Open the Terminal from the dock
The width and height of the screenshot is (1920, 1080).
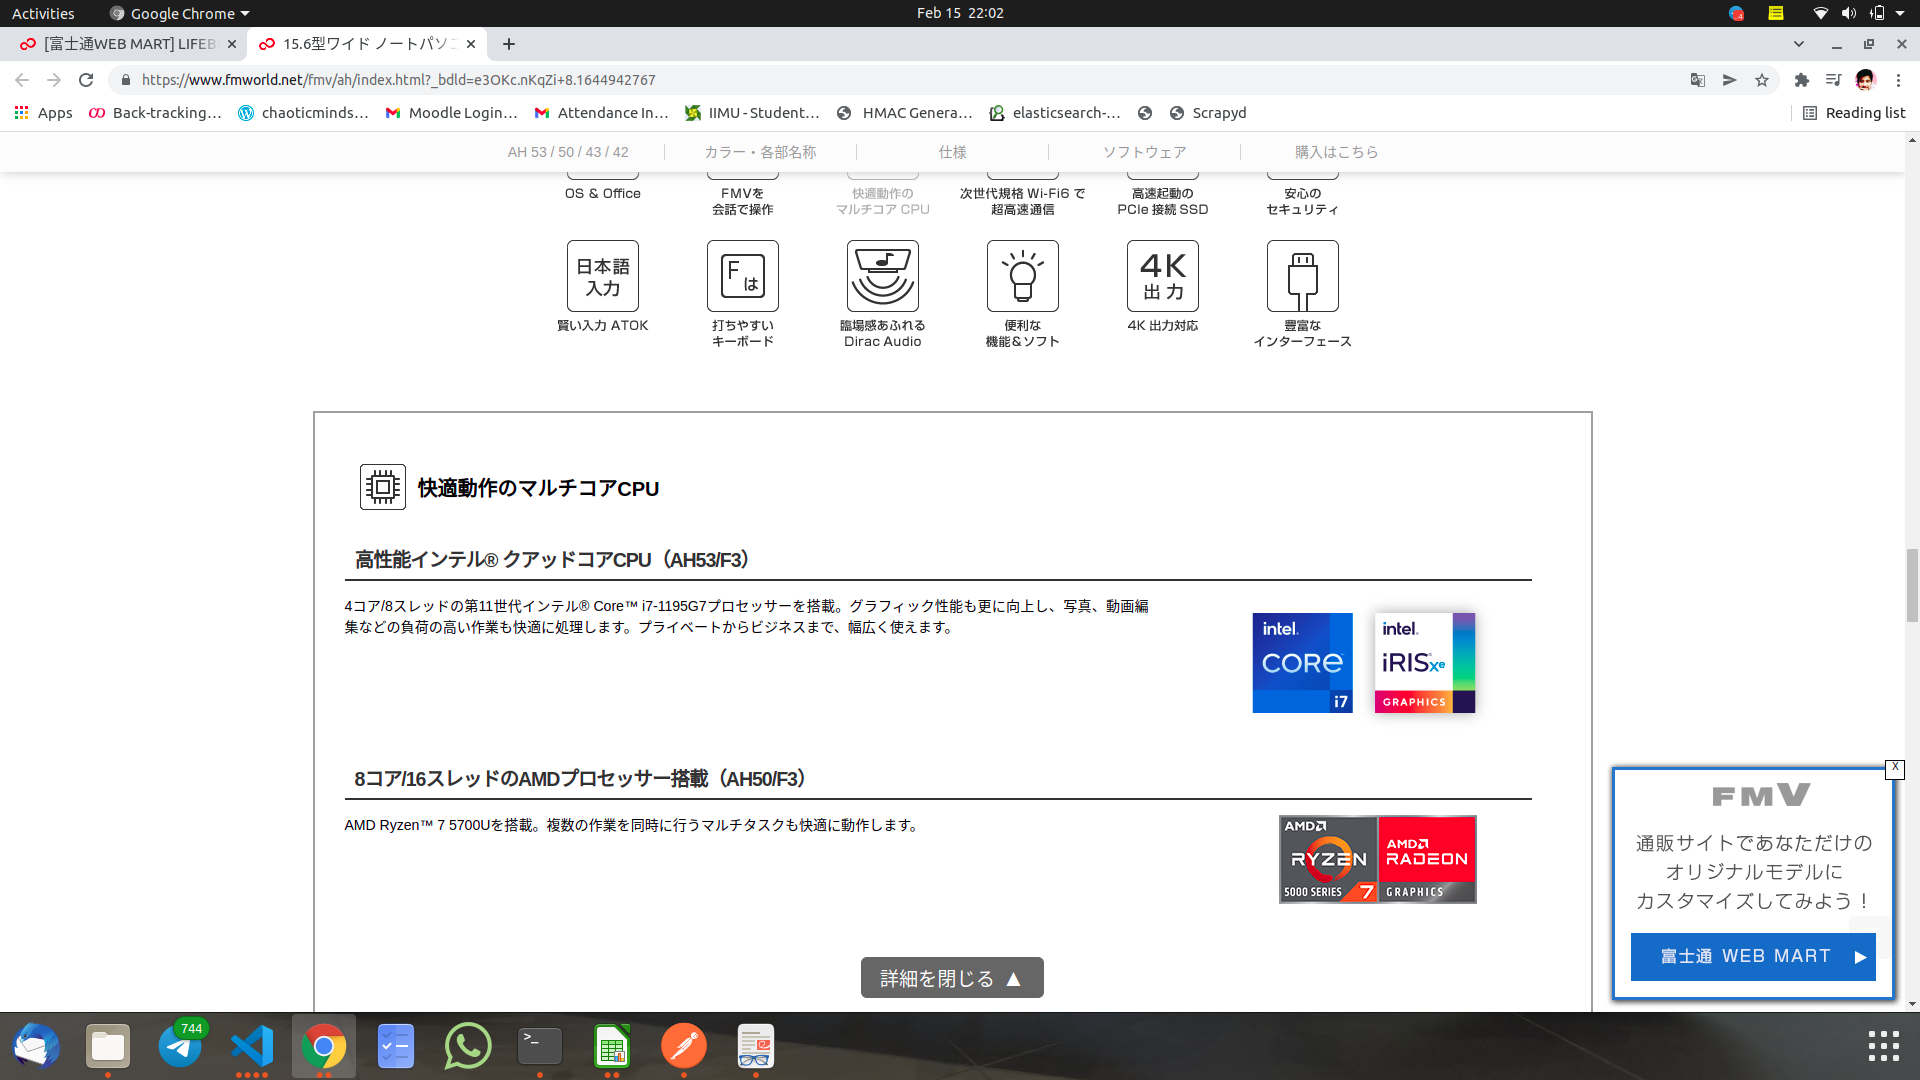pyautogui.click(x=540, y=1046)
